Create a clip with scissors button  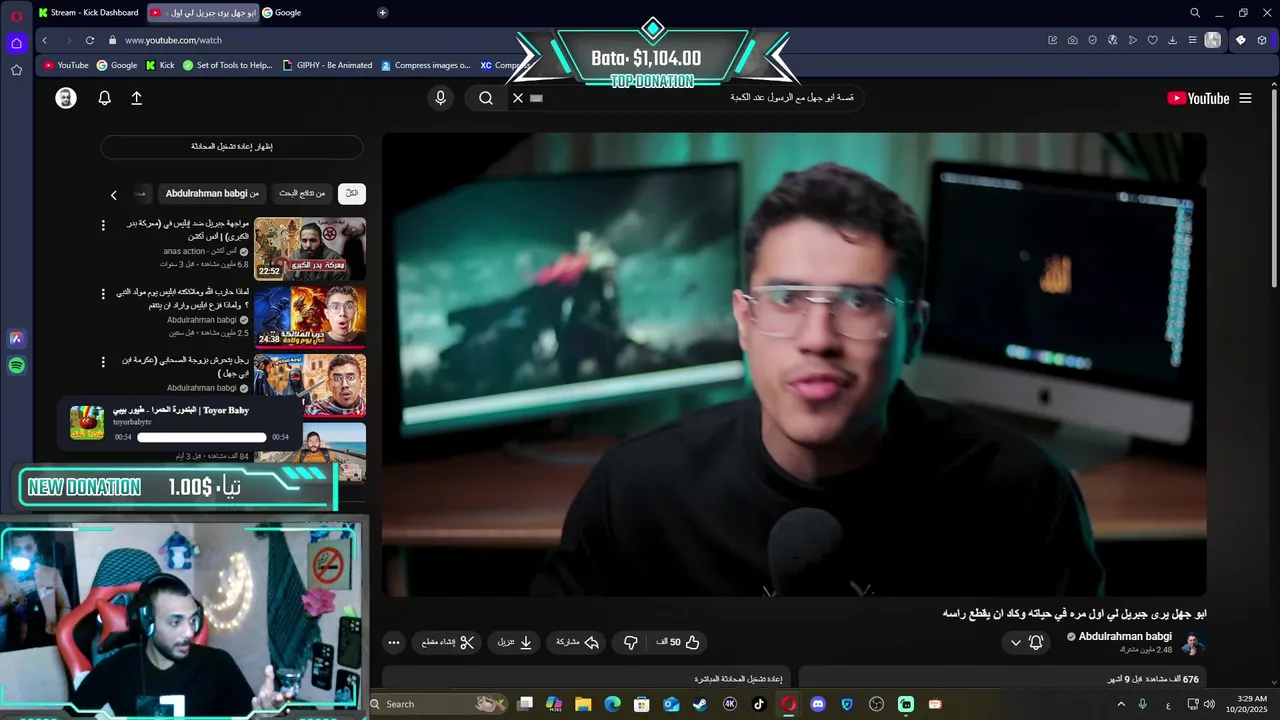(448, 642)
